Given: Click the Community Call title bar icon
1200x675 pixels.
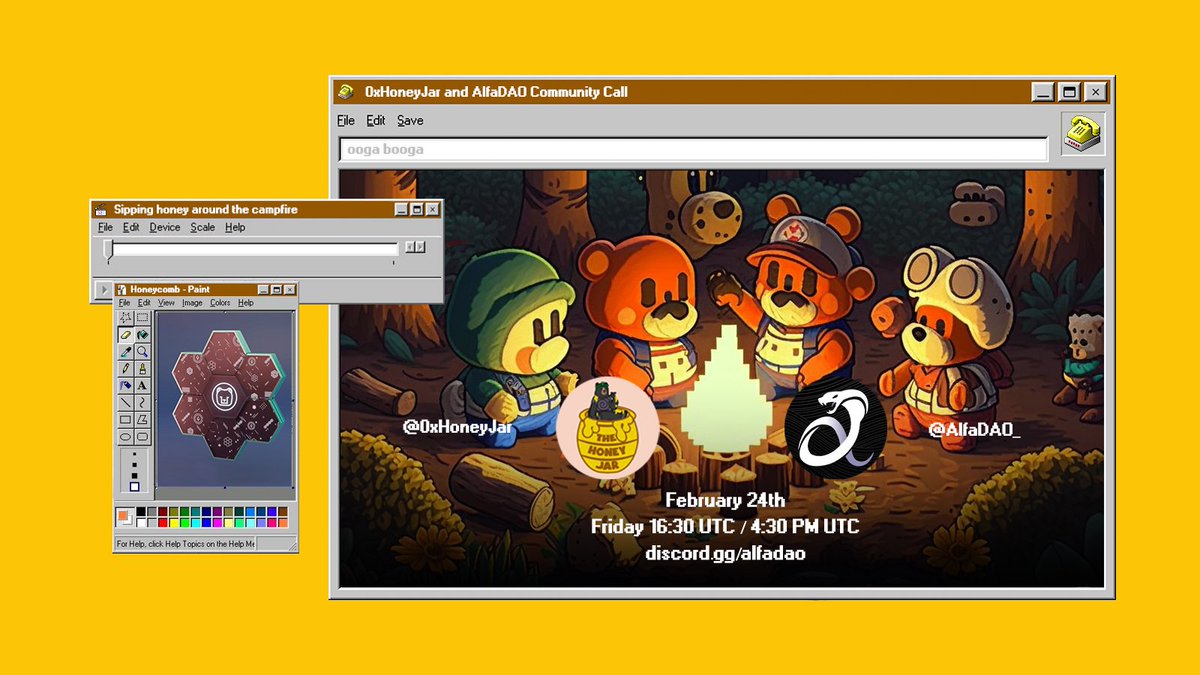Looking at the screenshot, I should coord(346,92).
